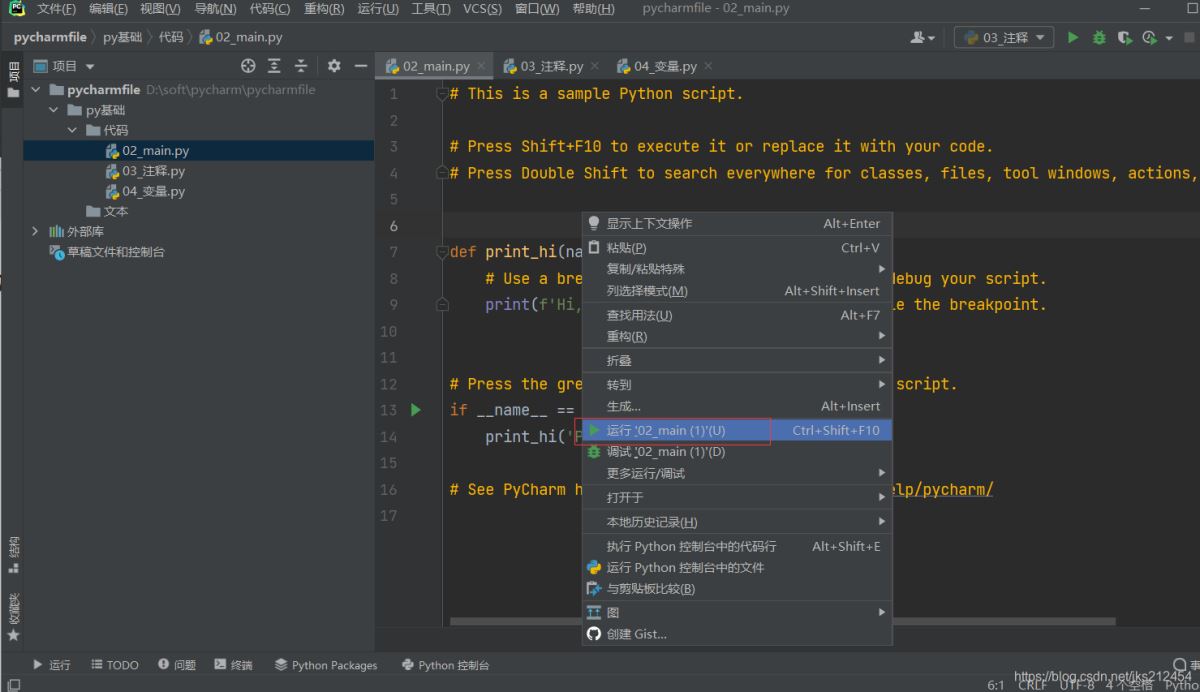Select 运行 '02_main (1)' in context menu
Image resolution: width=1200 pixels, height=692 pixels.
(x=666, y=430)
